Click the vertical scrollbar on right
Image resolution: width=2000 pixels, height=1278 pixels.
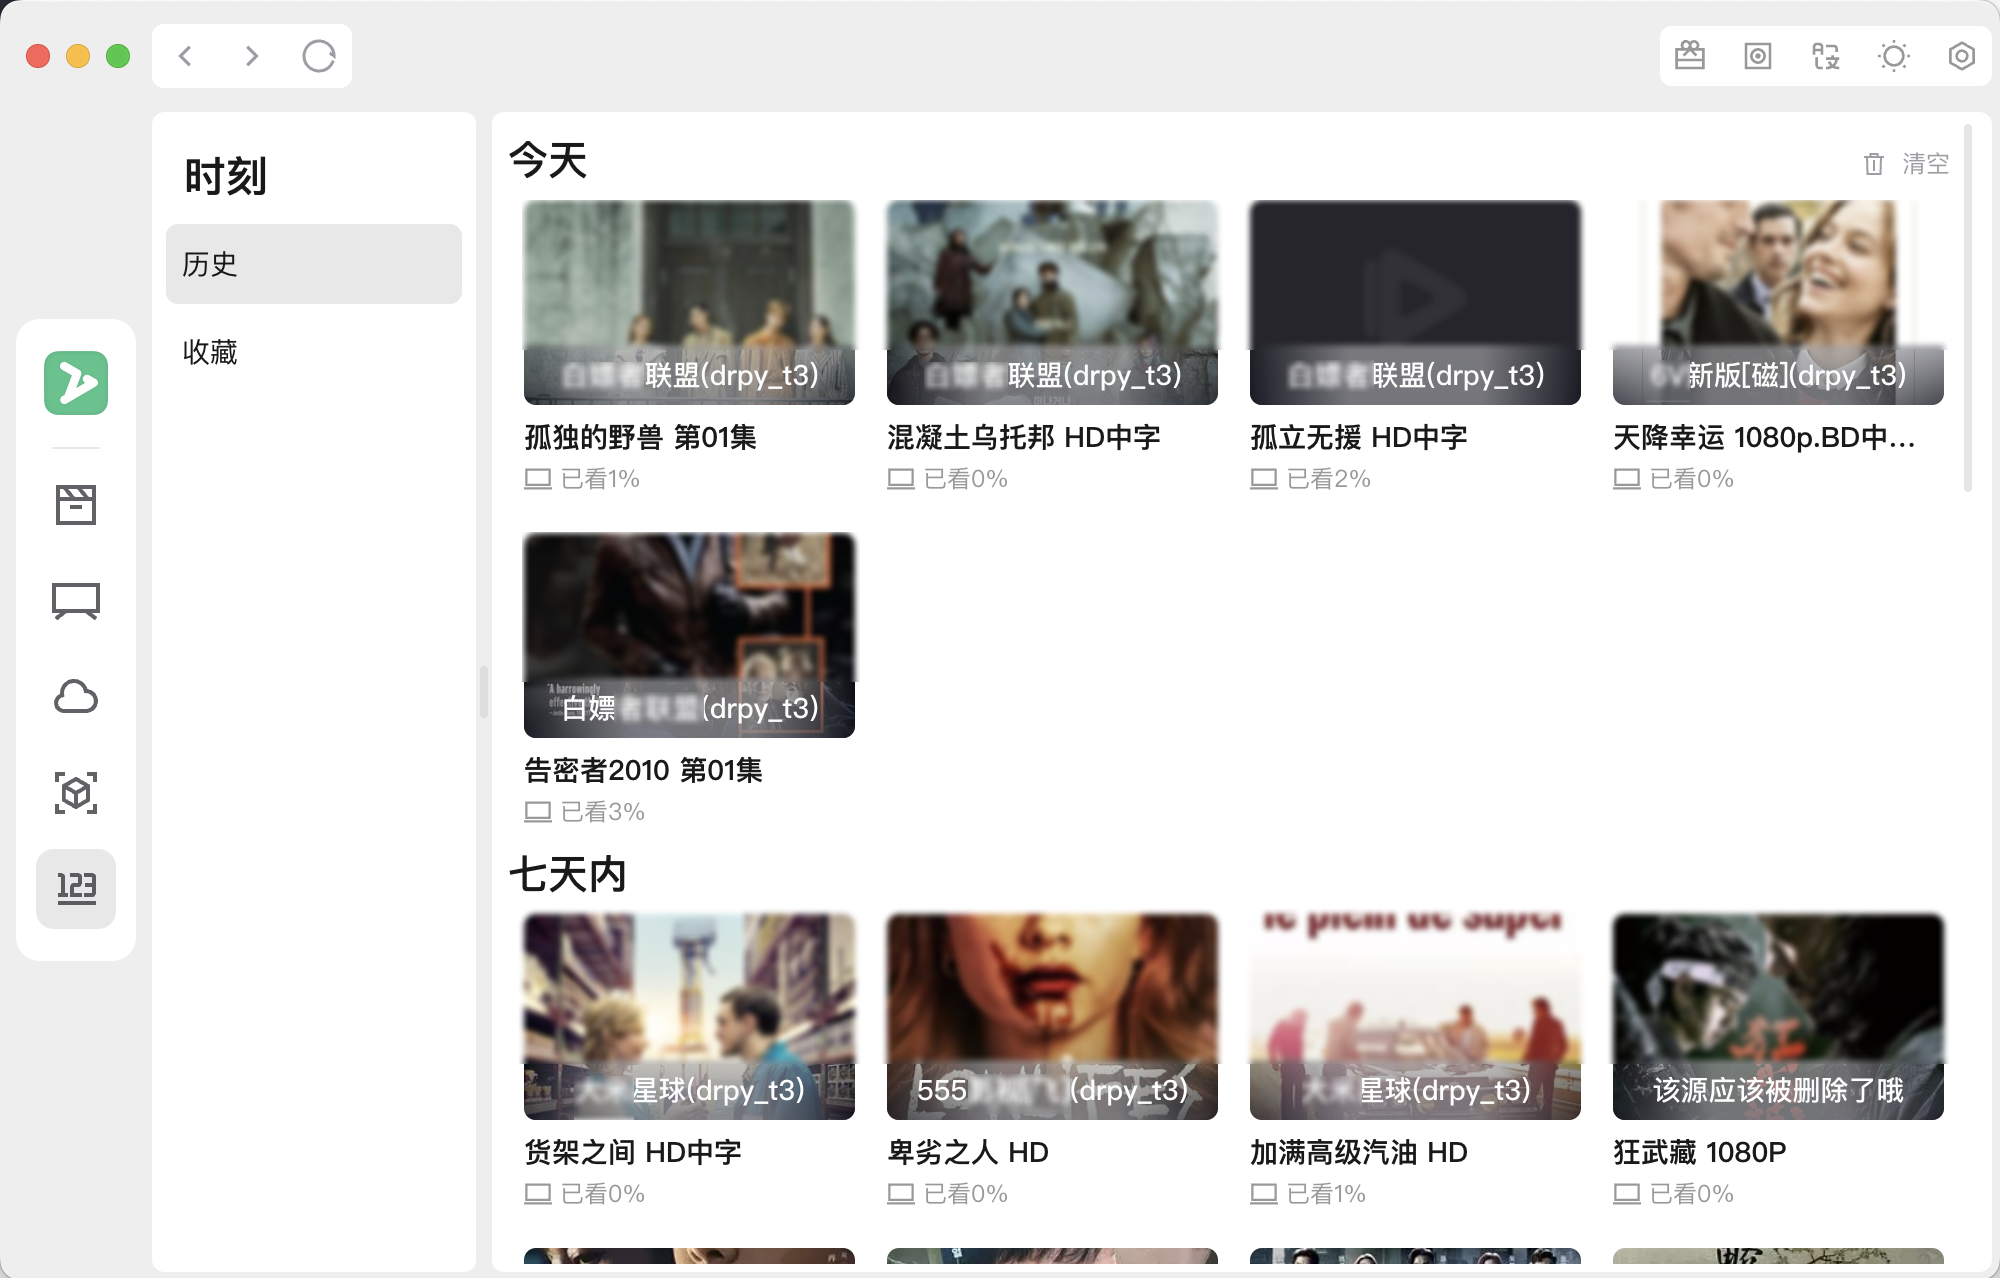[1967, 308]
